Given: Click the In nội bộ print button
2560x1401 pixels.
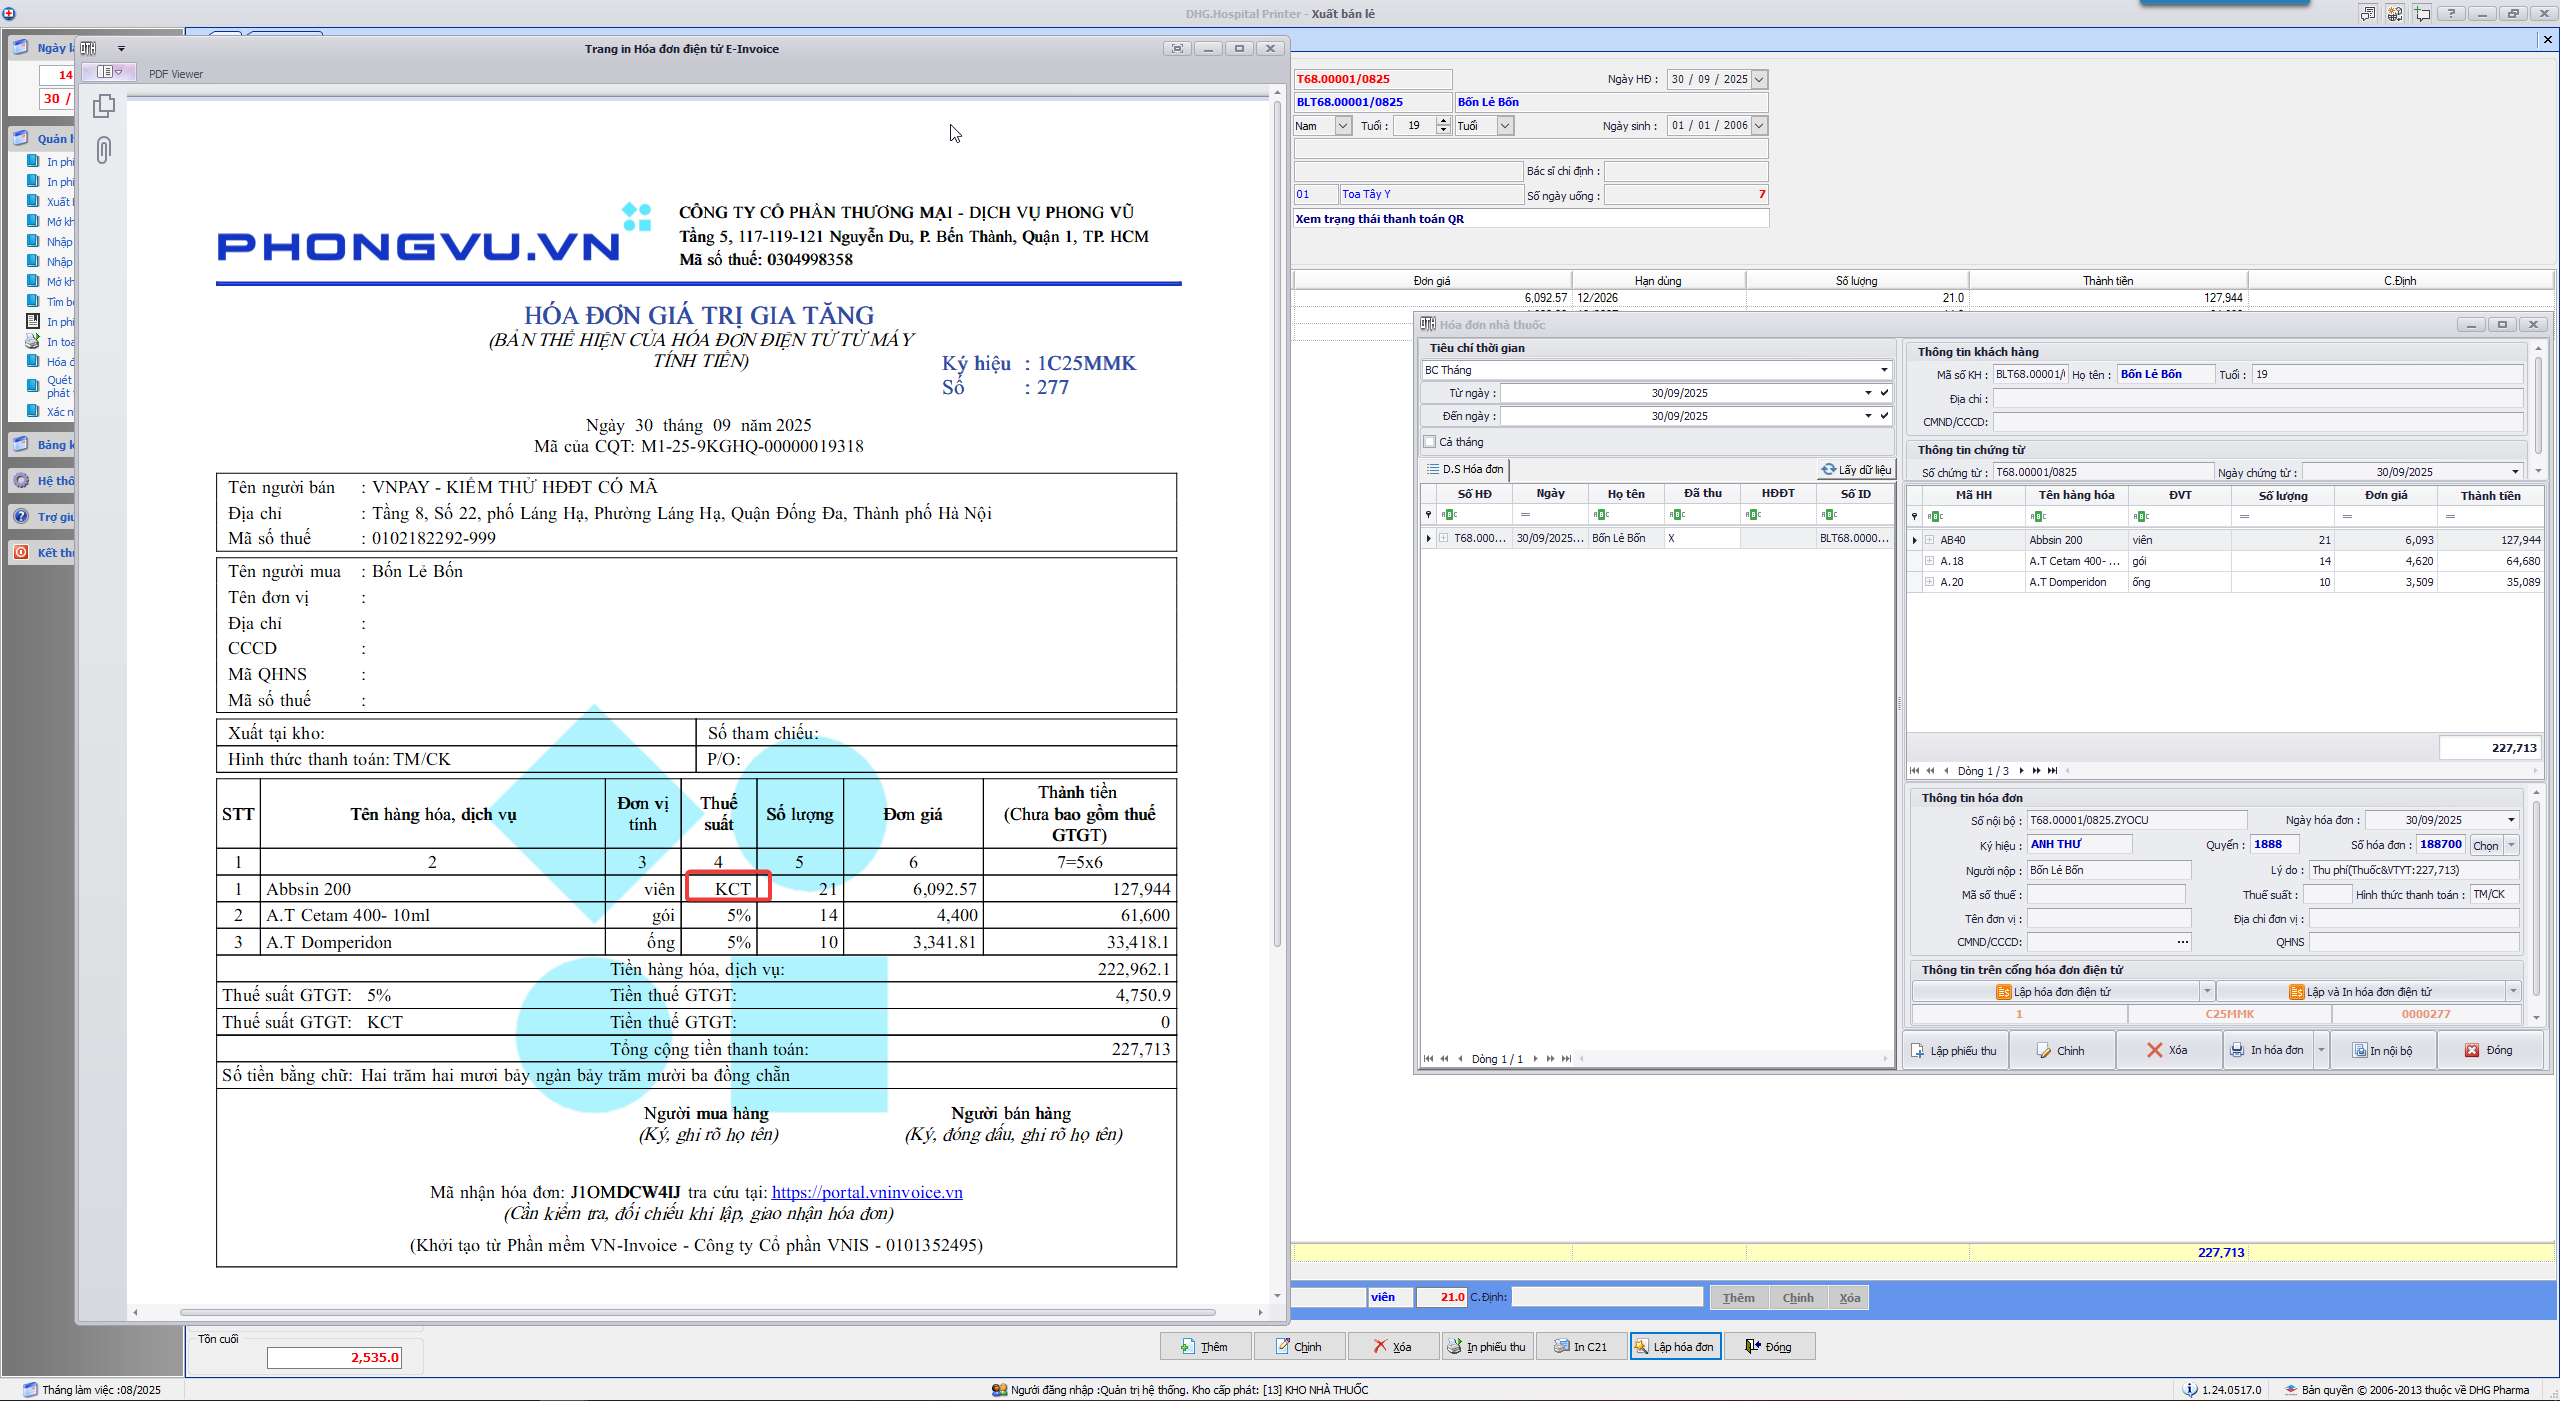Looking at the screenshot, I should [2382, 1050].
